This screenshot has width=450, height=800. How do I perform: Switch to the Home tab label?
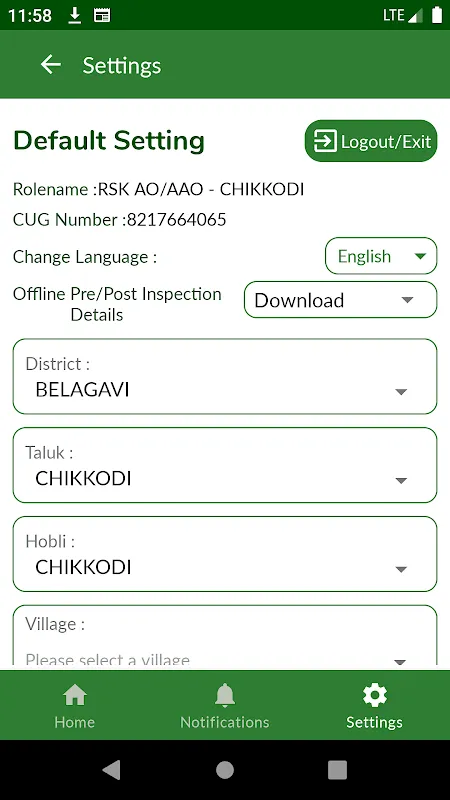pos(74,722)
